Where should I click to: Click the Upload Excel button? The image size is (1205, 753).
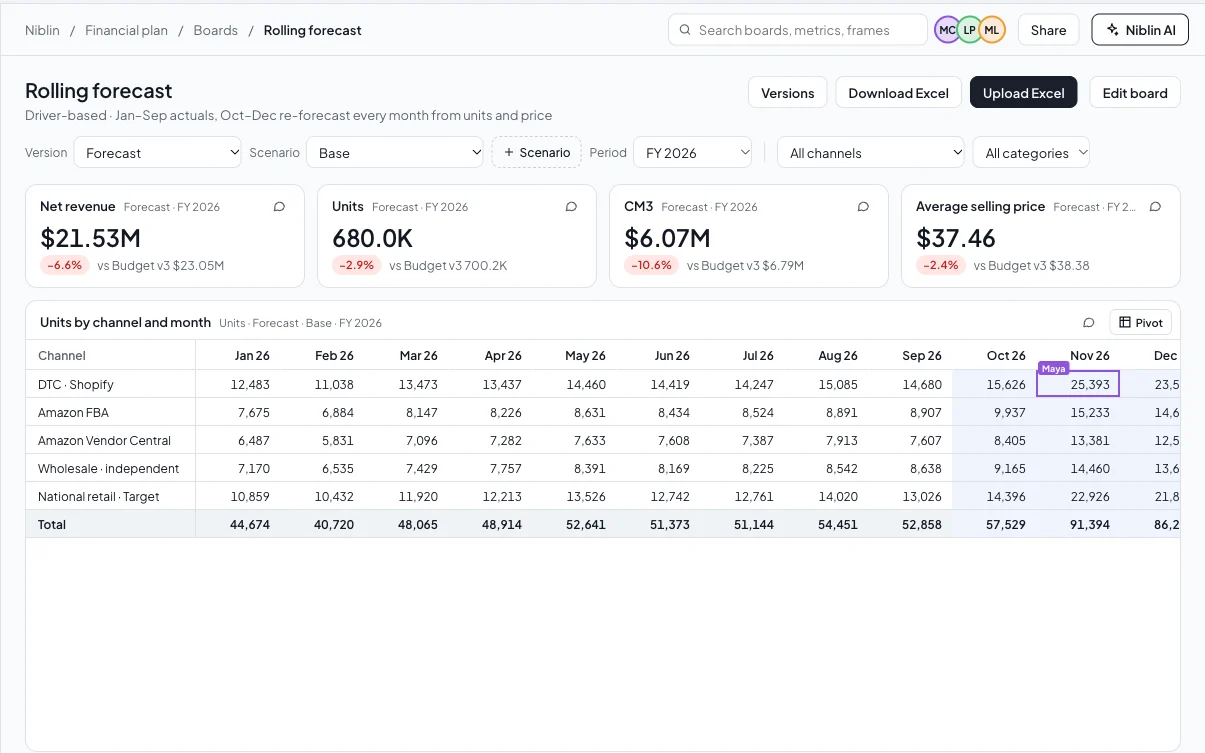pos(1023,93)
